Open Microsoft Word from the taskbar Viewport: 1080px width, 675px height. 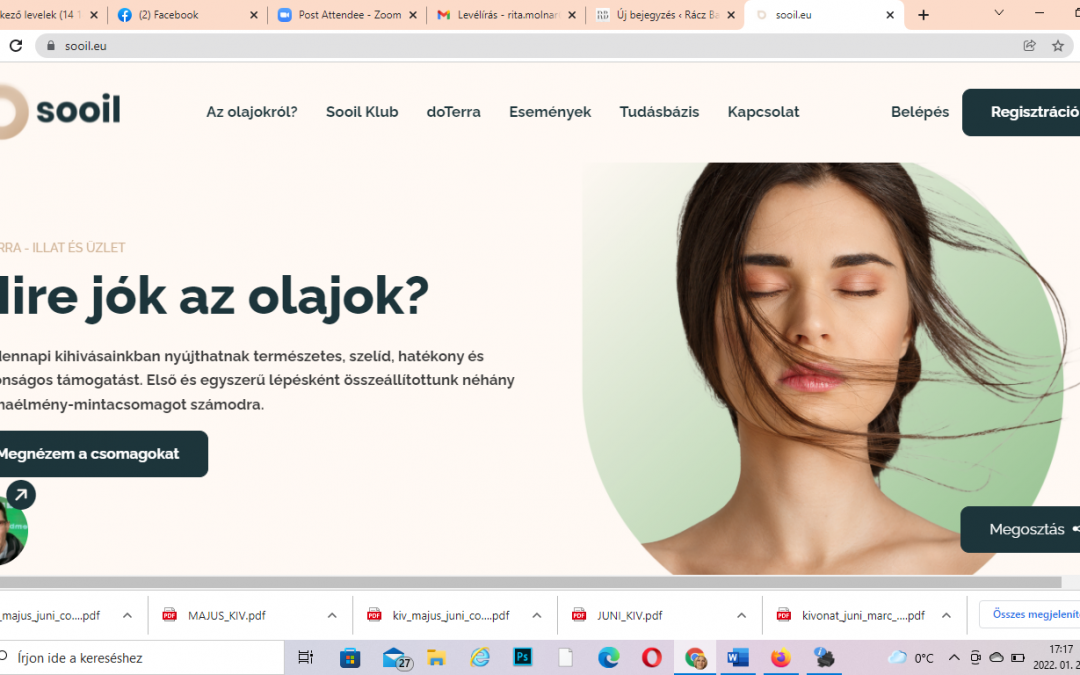point(738,657)
